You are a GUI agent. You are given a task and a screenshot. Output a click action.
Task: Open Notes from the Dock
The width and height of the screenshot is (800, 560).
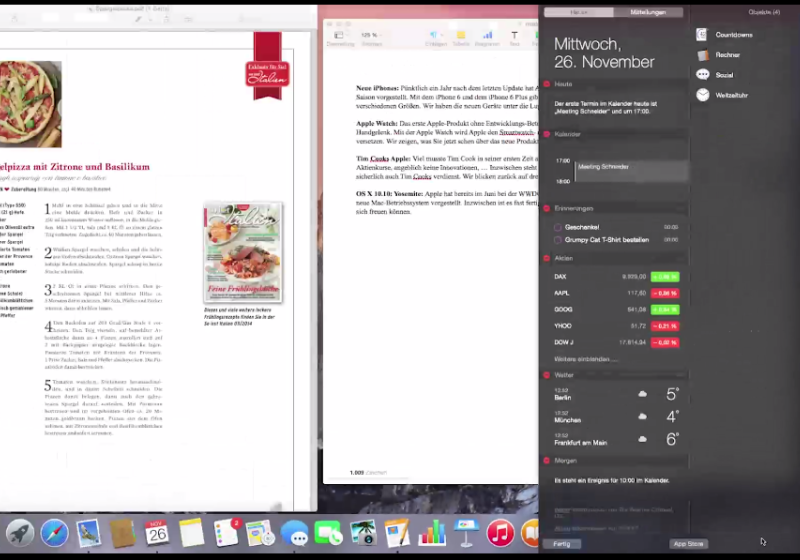[191, 533]
